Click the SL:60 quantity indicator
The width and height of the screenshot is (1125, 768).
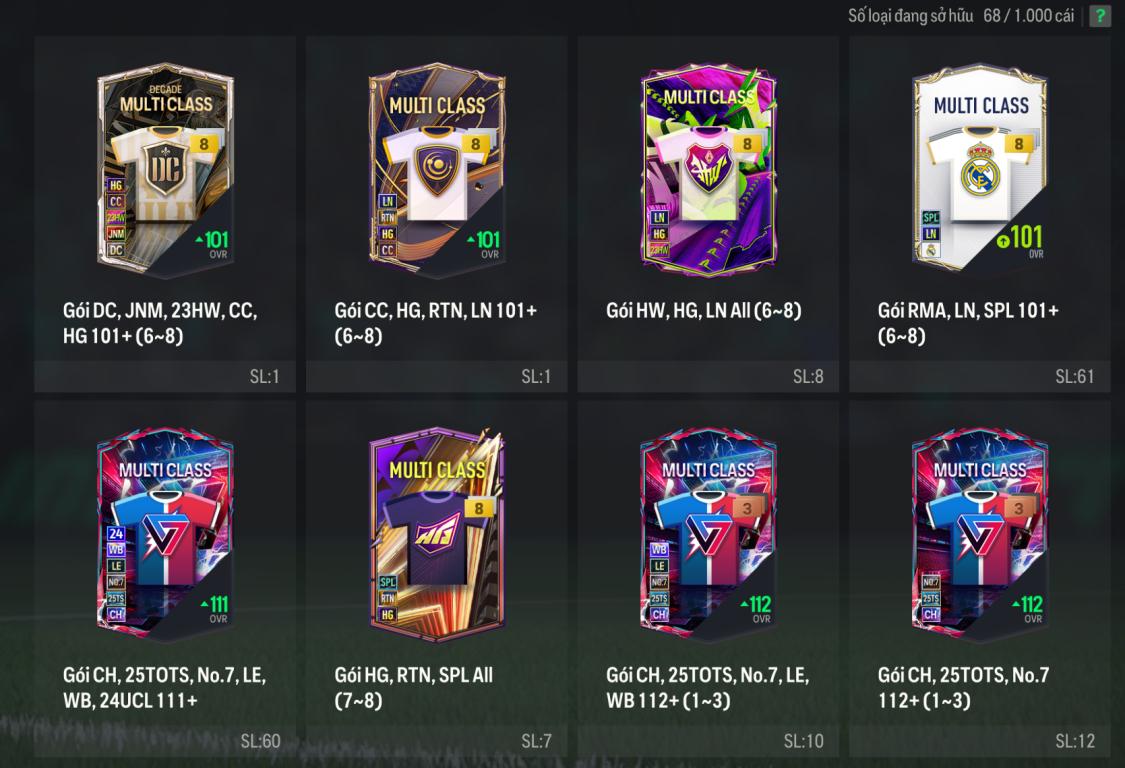260,741
